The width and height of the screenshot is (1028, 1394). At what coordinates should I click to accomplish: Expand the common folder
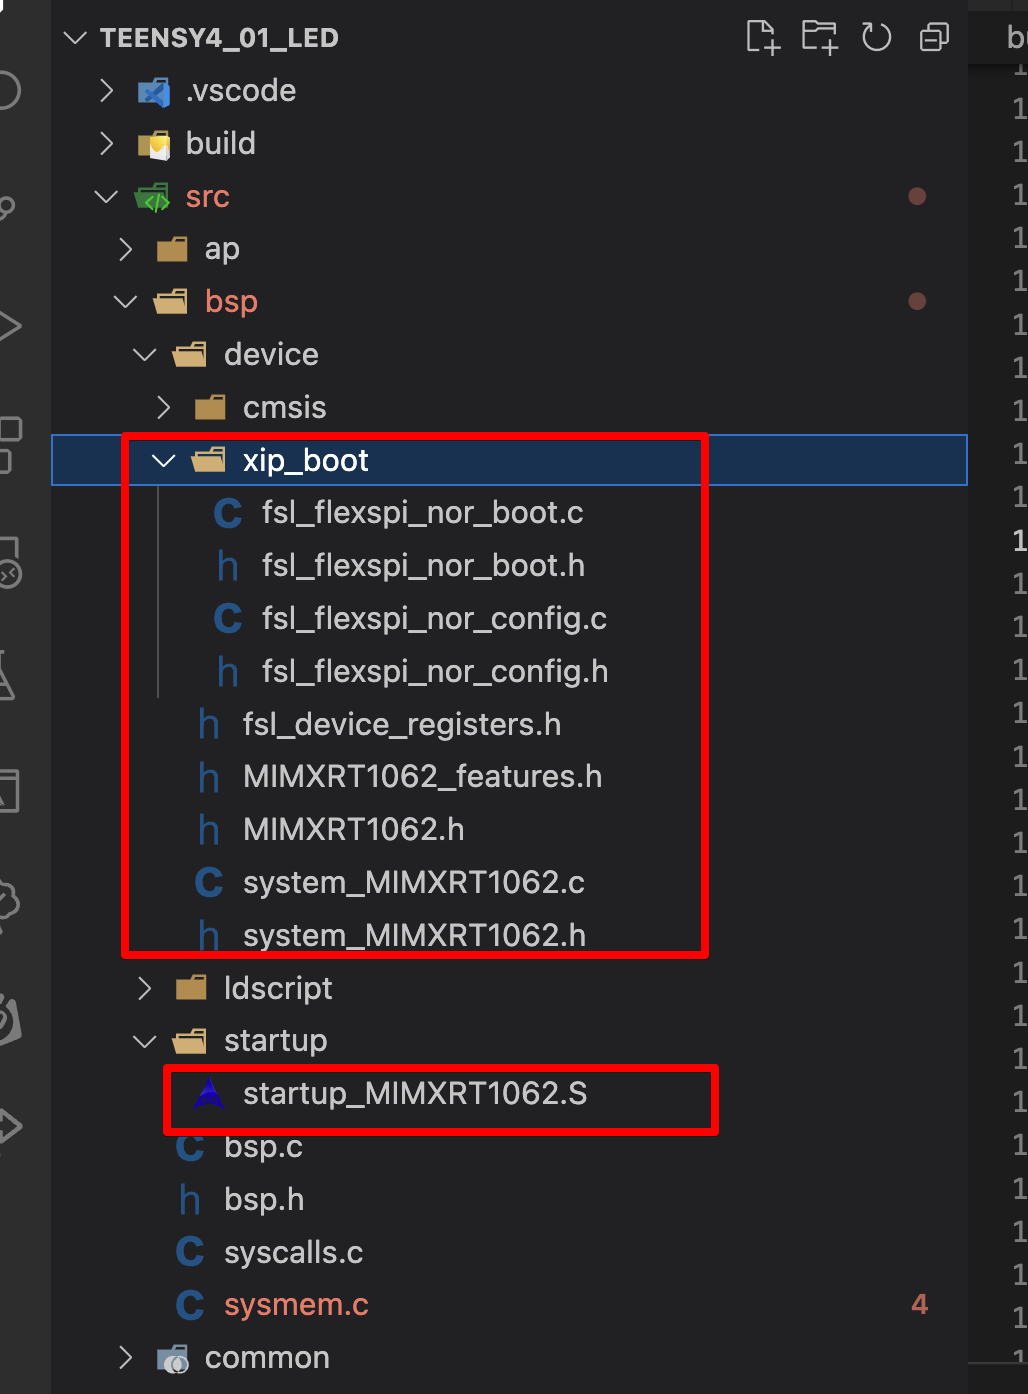click(x=125, y=1357)
